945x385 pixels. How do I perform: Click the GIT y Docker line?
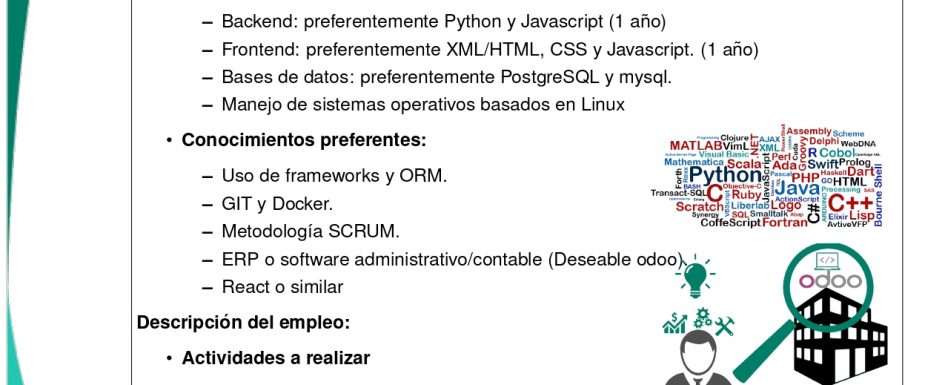[x=277, y=204]
